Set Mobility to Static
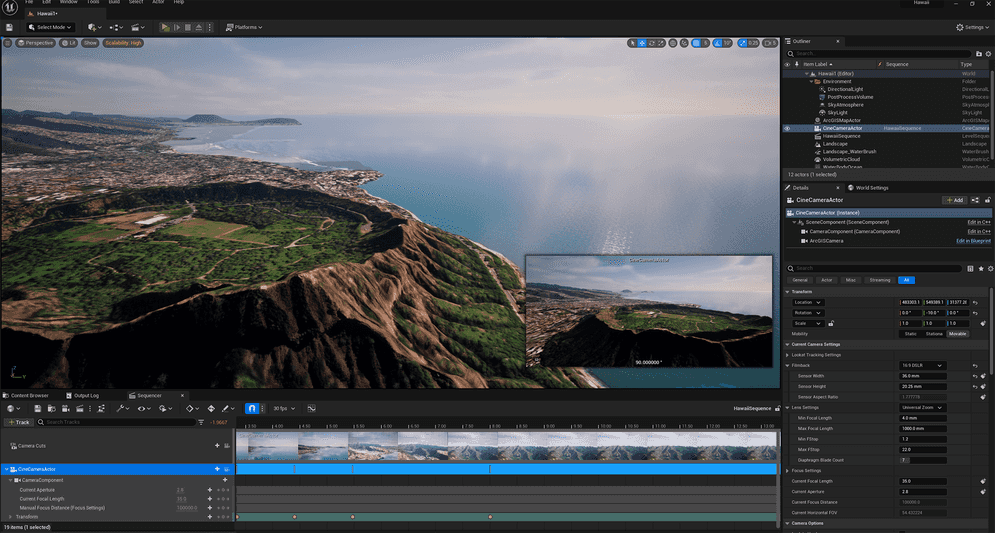Image resolution: width=995 pixels, height=533 pixels. (x=911, y=333)
